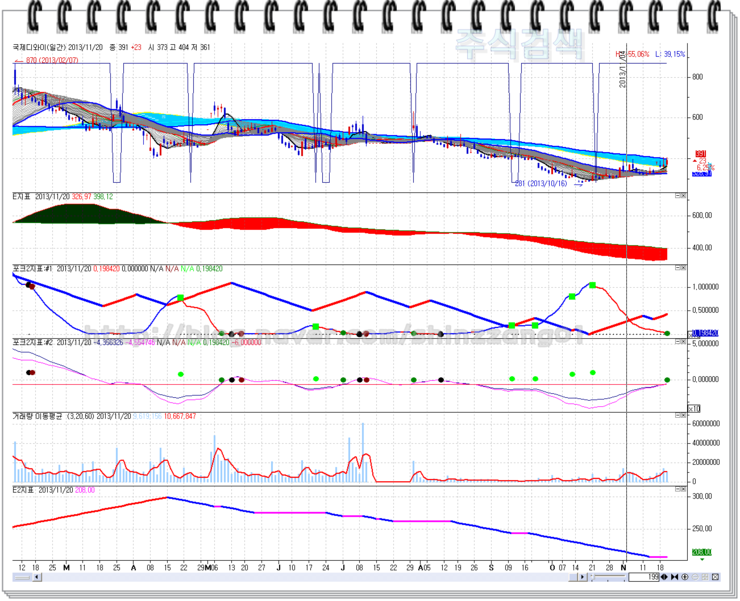The width and height of the screenshot is (740, 601).
Task: Click the green square signal at 포크2지표 #1 peak
Action: [593, 285]
